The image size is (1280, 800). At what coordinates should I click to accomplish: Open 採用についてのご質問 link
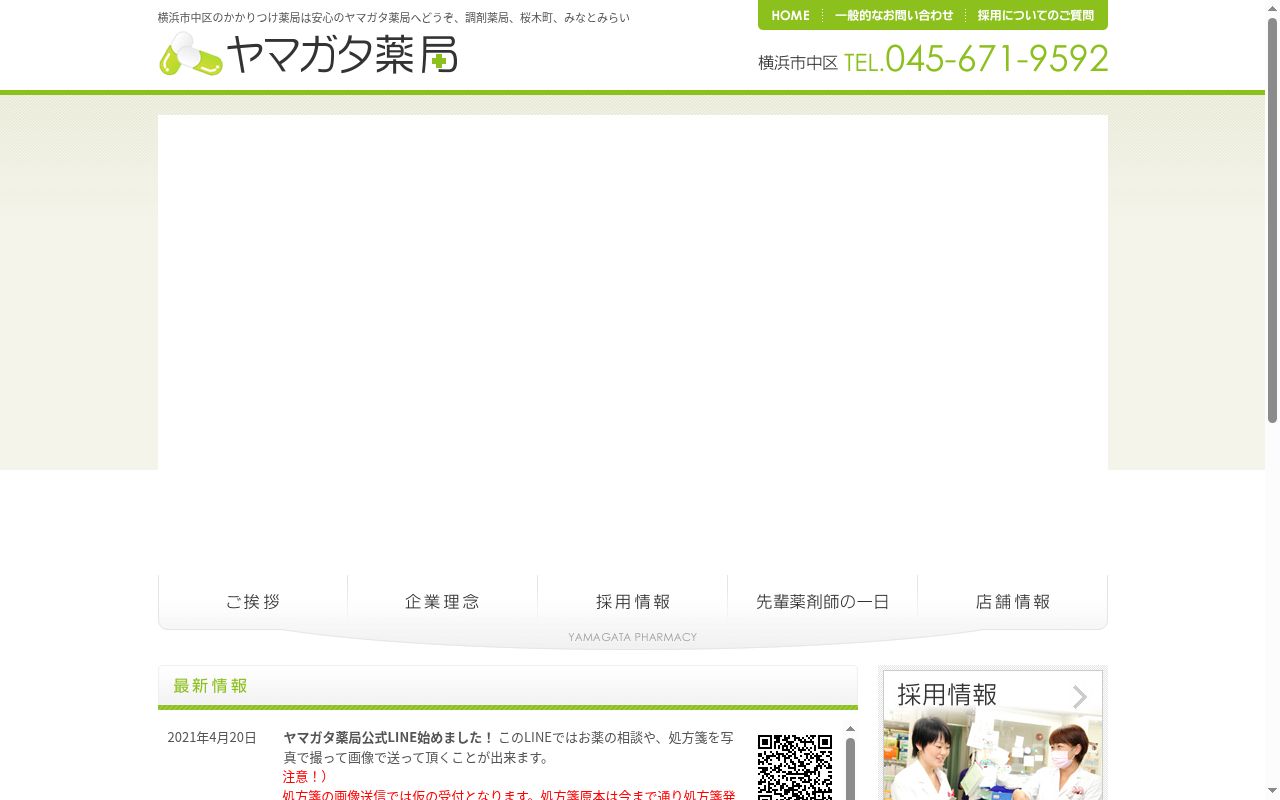[1036, 15]
